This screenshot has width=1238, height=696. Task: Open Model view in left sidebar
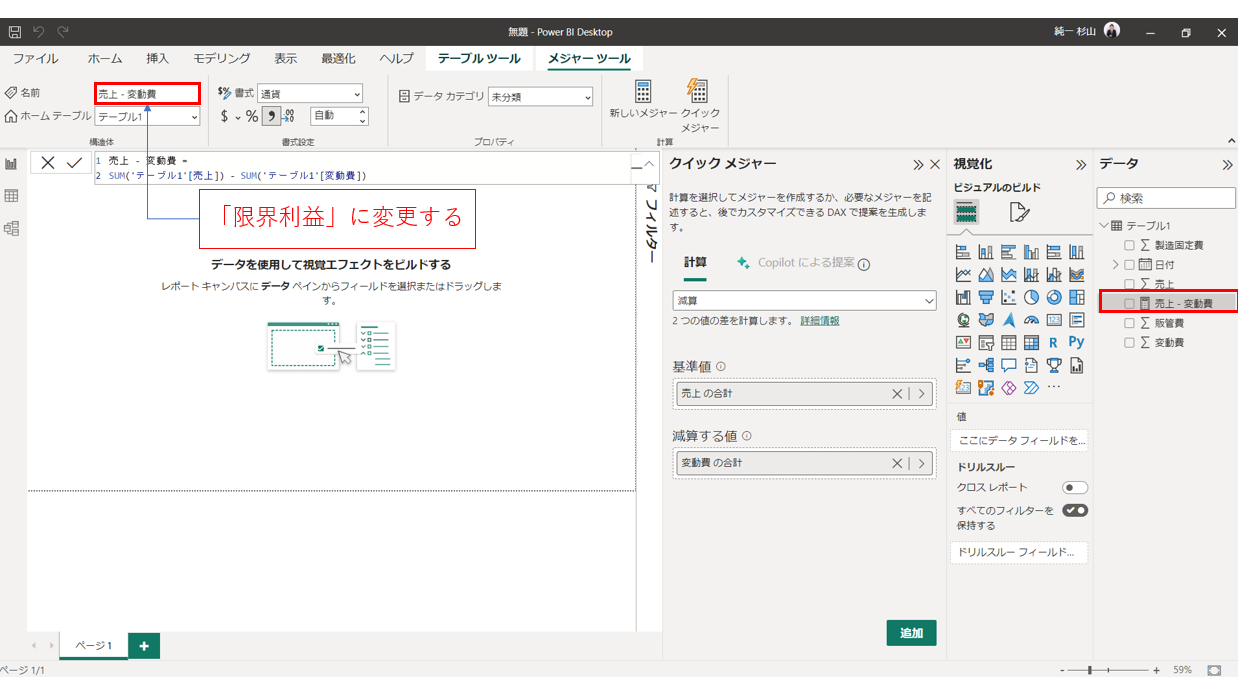coord(12,228)
